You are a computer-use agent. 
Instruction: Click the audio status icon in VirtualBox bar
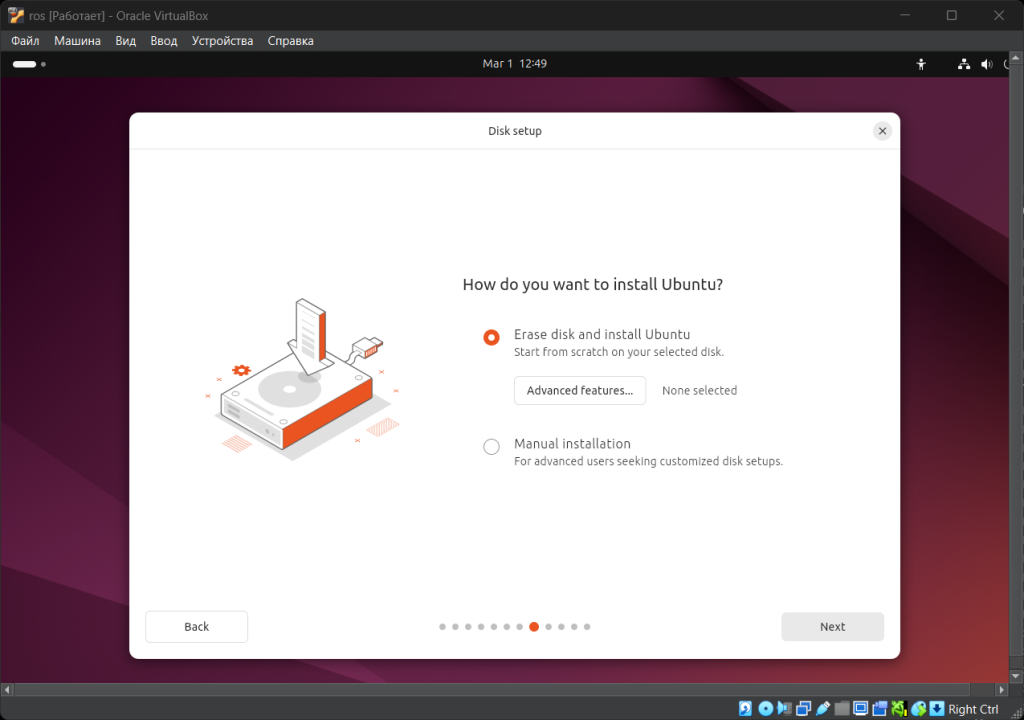pyautogui.click(x=784, y=709)
